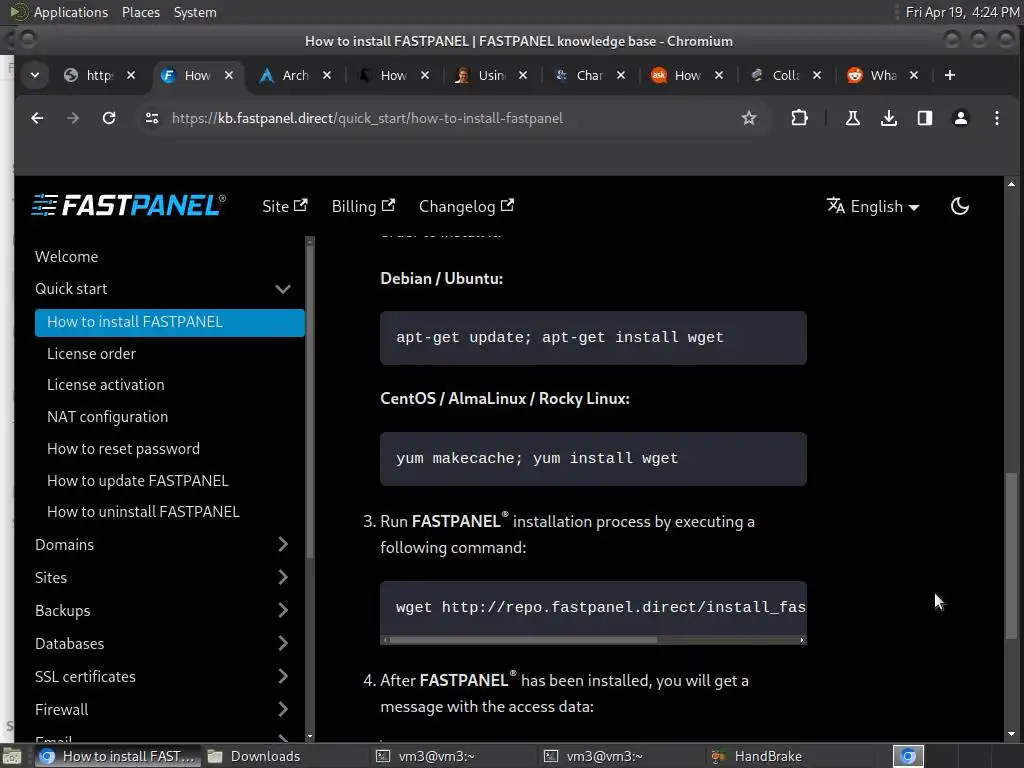The height and width of the screenshot is (768, 1024).
Task: Open site information icon in address bar
Action: click(152, 118)
